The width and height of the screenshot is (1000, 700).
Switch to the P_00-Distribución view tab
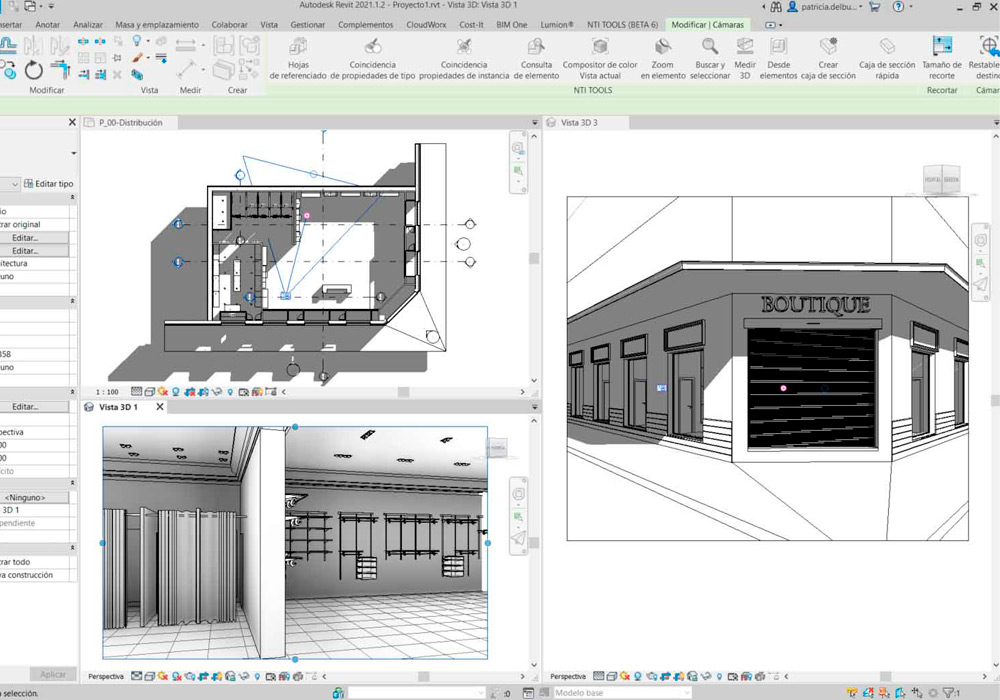point(130,122)
